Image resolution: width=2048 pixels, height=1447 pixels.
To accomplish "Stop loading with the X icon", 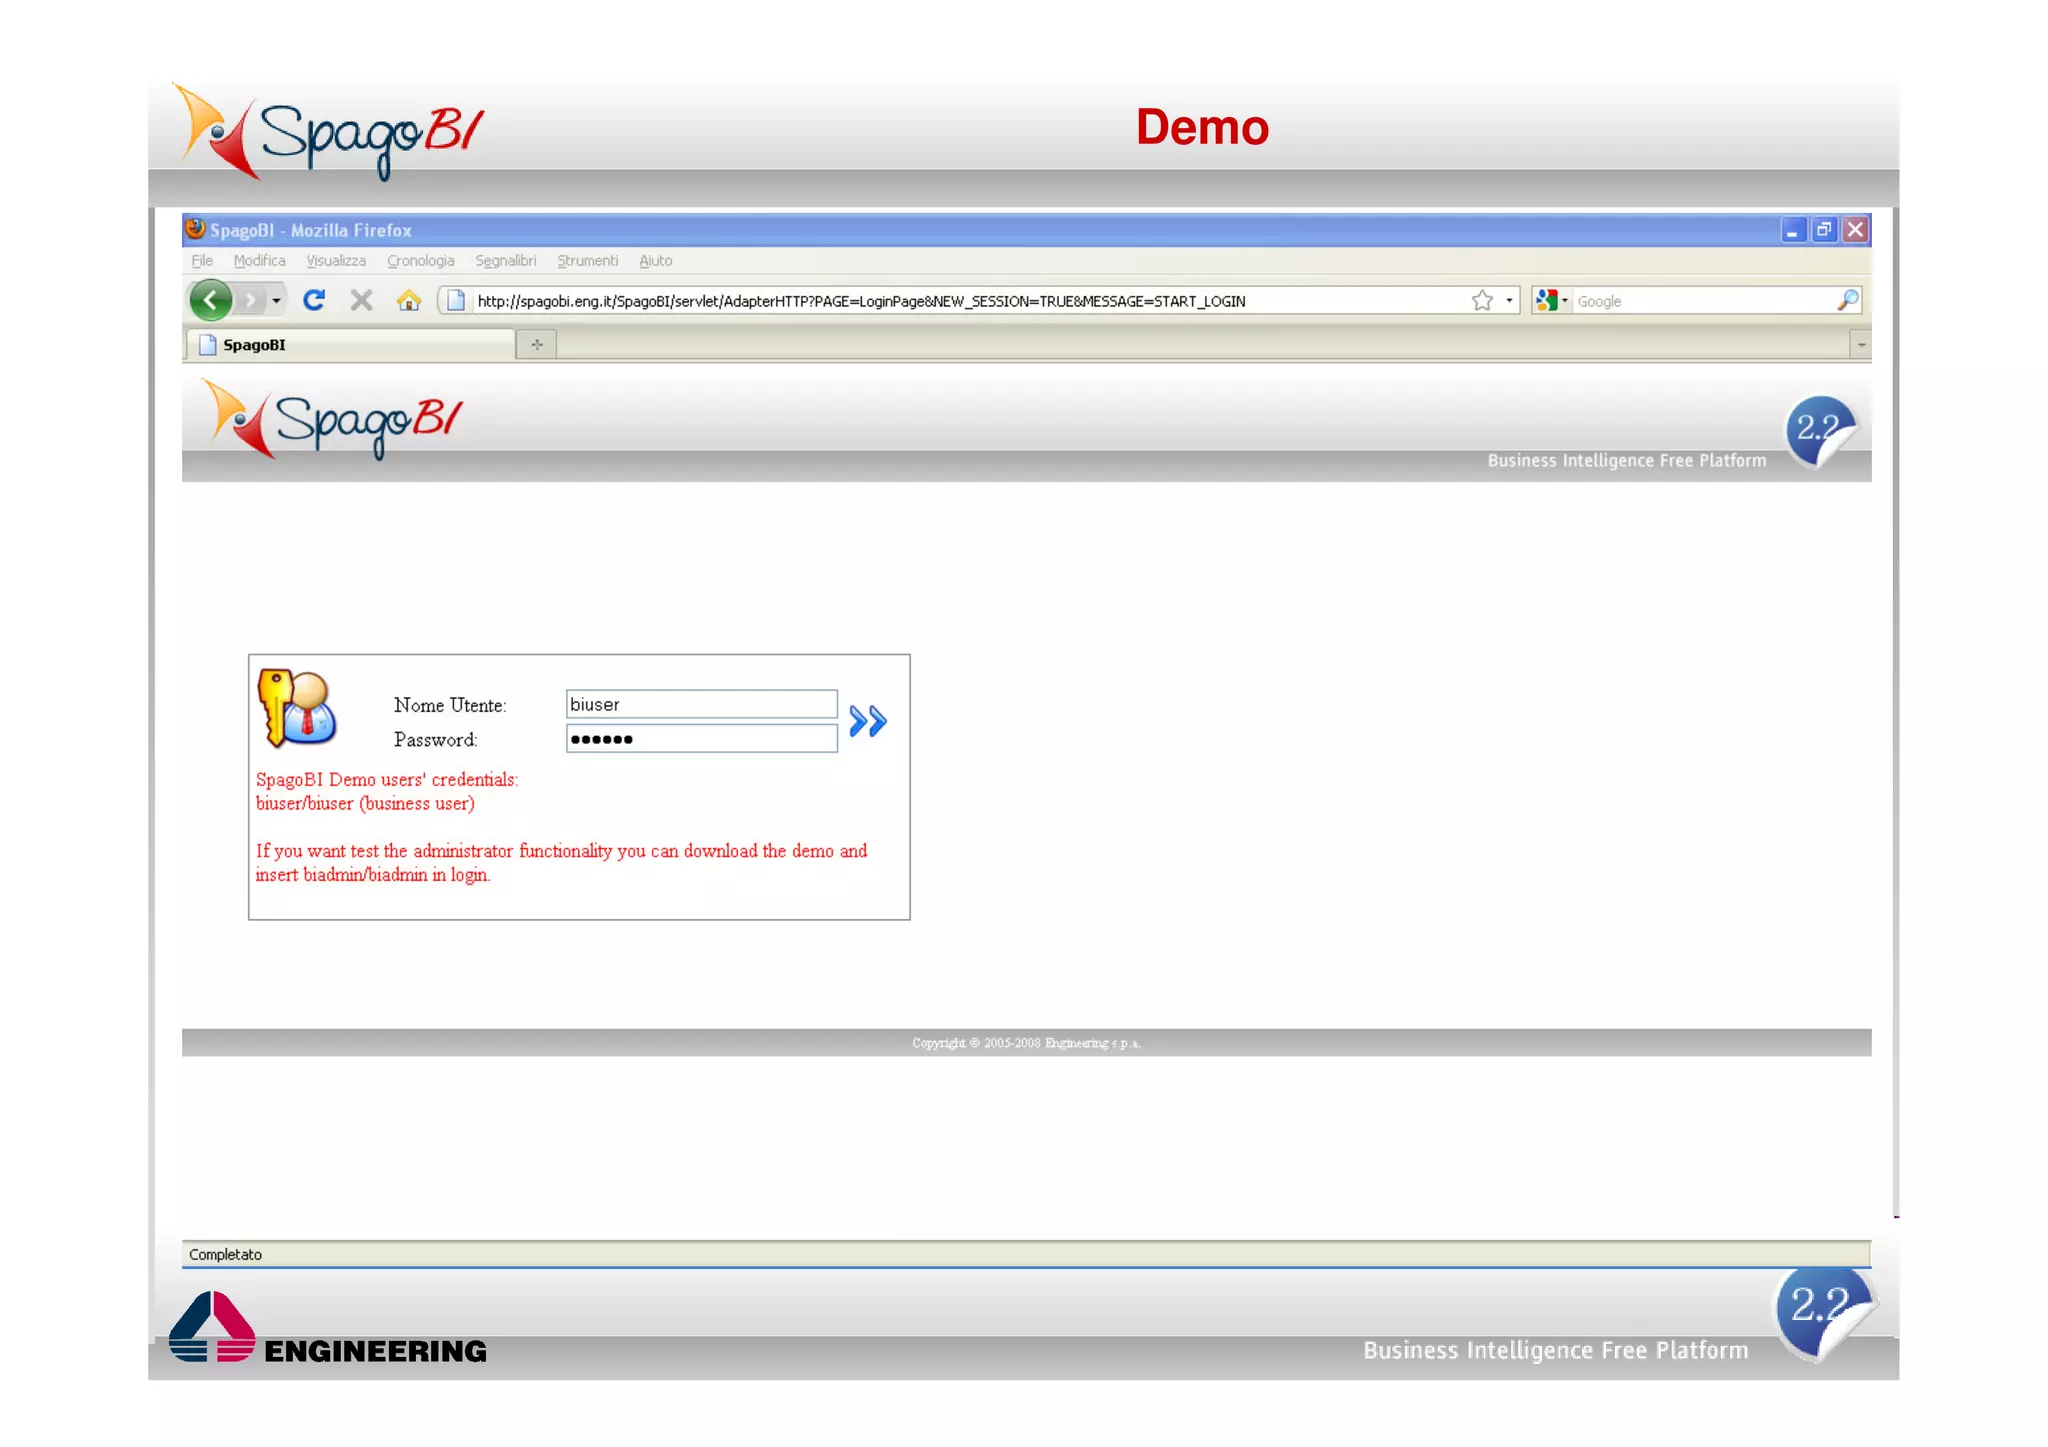I will 361,300.
